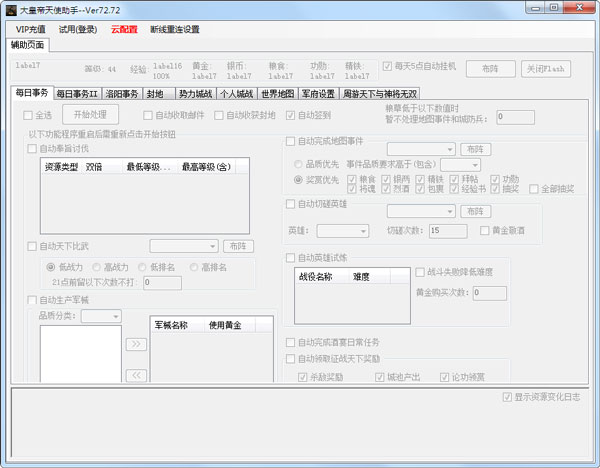Click the 关闭Flash button
This screenshot has width=600, height=468.
coord(547,69)
